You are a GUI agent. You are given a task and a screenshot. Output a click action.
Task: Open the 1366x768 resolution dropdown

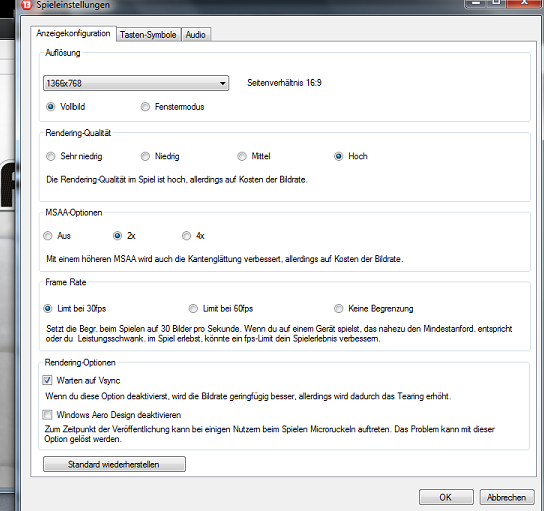pyautogui.click(x=136, y=83)
